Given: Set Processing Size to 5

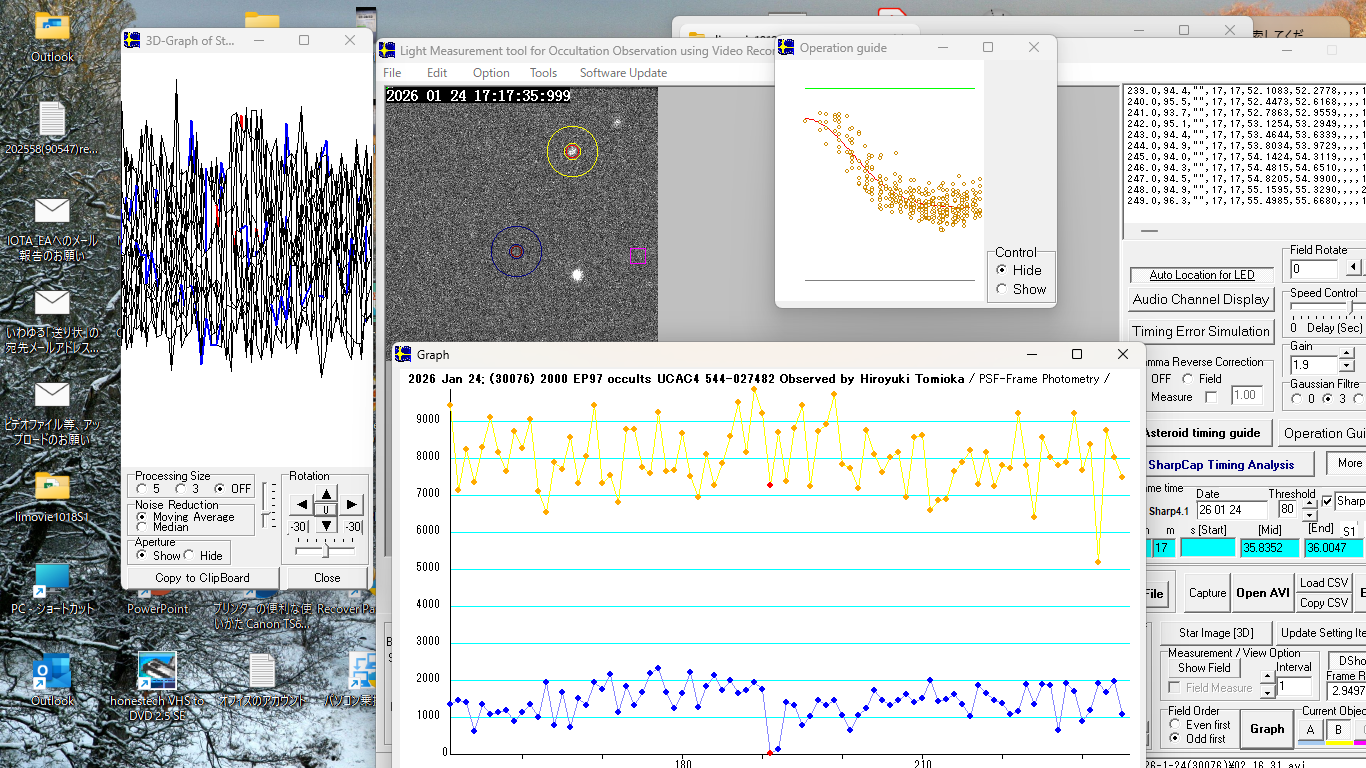Looking at the screenshot, I should pos(142,489).
